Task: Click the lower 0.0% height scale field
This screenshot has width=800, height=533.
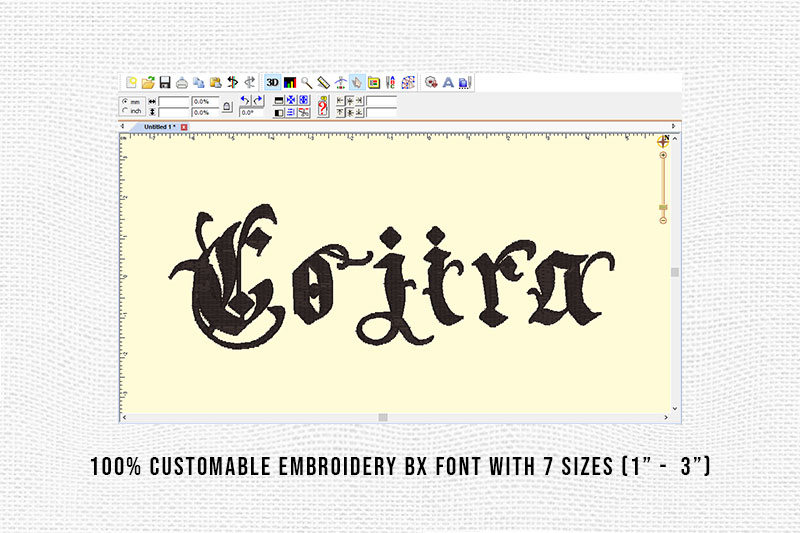Action: (x=205, y=112)
